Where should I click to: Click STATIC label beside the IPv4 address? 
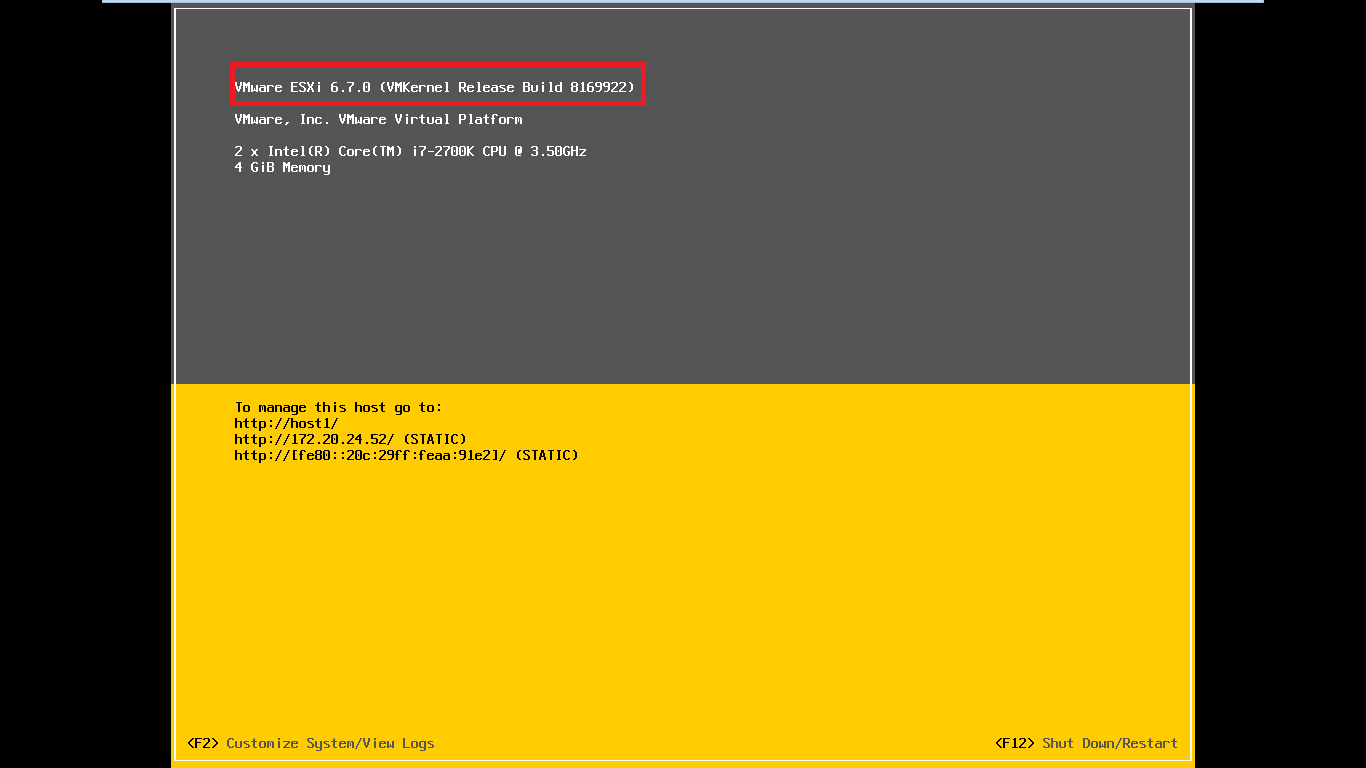point(435,439)
